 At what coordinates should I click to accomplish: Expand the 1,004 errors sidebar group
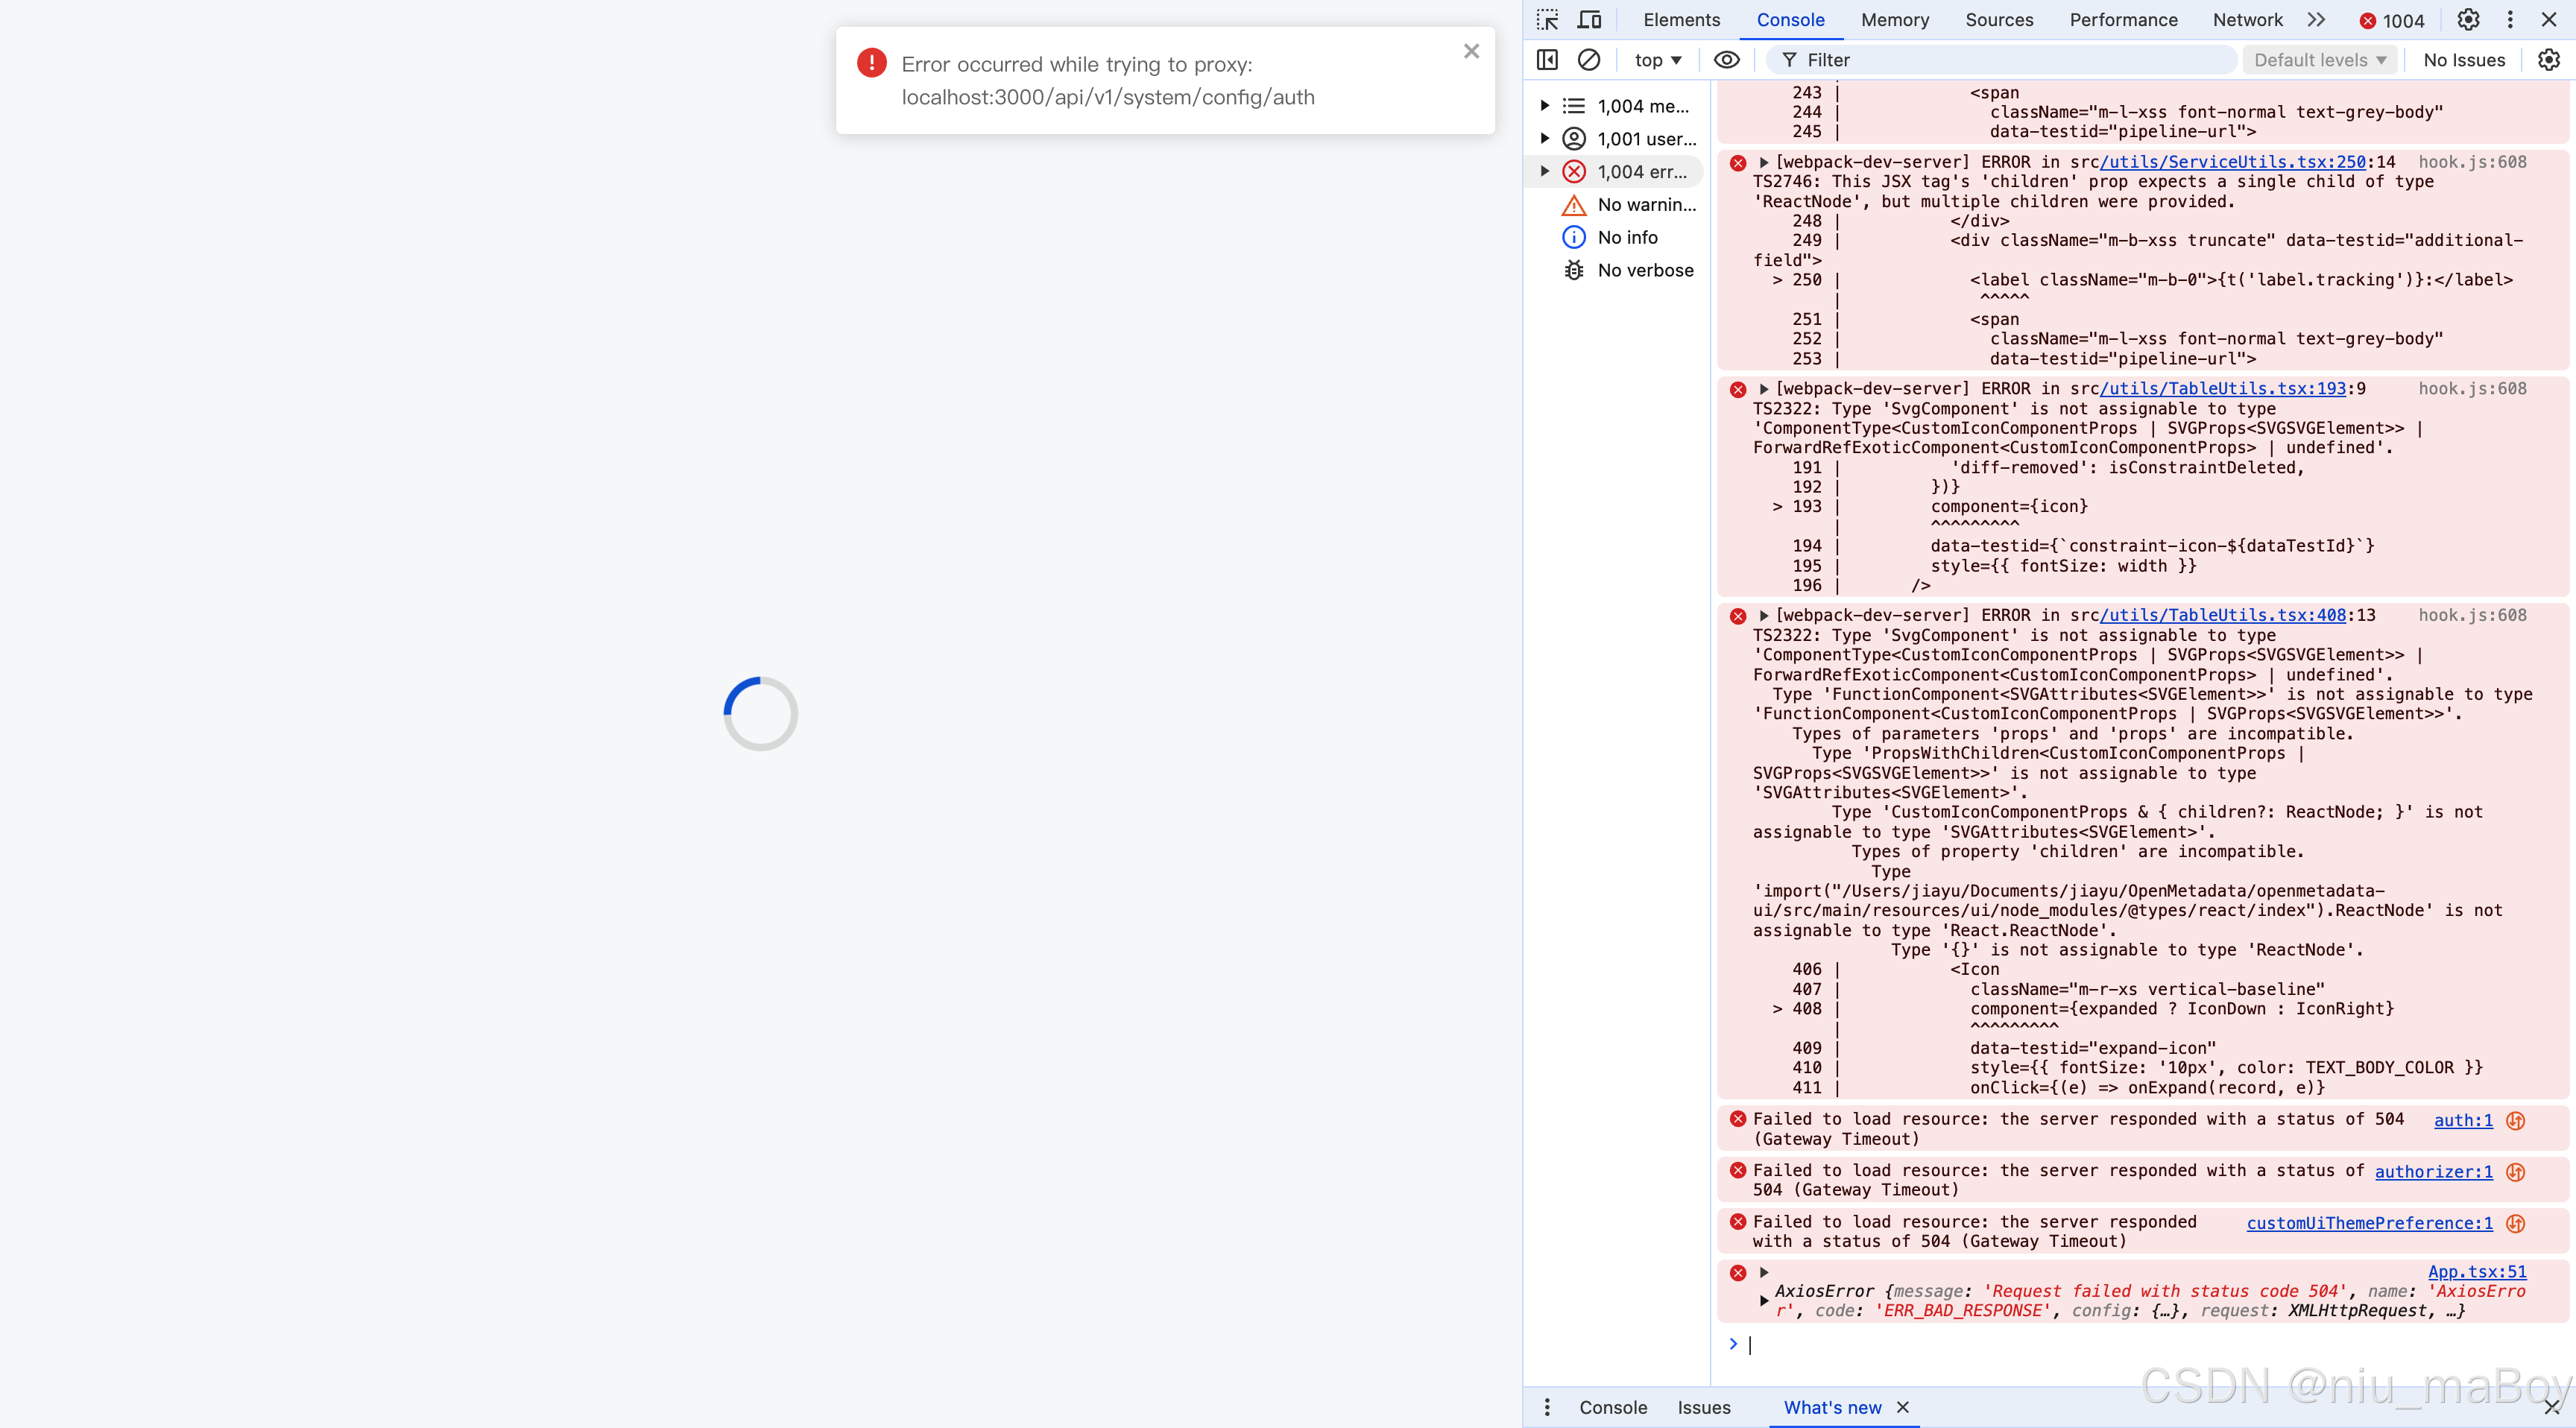click(1545, 171)
